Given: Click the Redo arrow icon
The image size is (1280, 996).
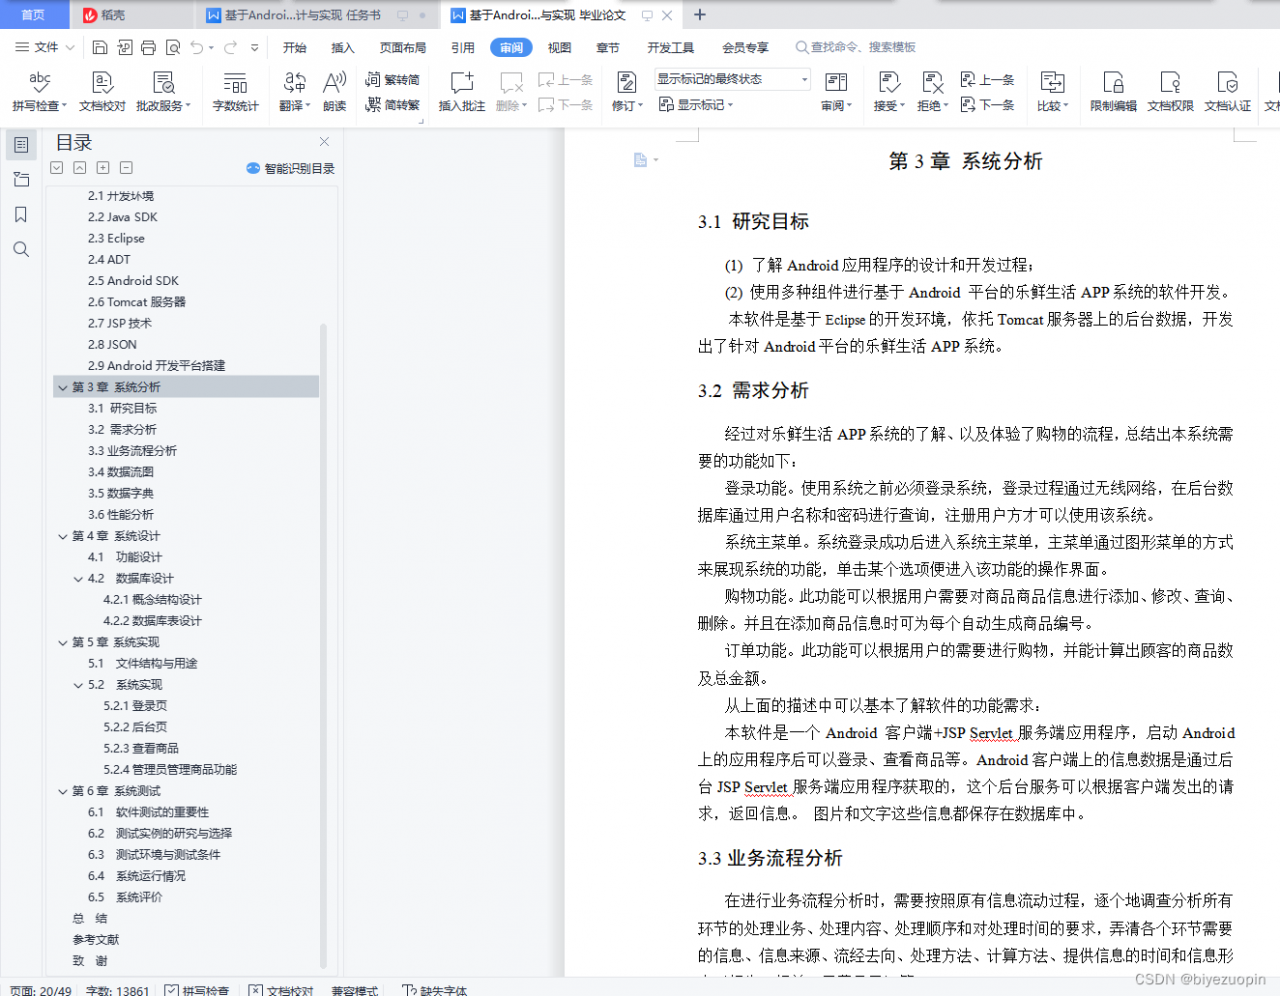Looking at the screenshot, I should coord(230,47).
